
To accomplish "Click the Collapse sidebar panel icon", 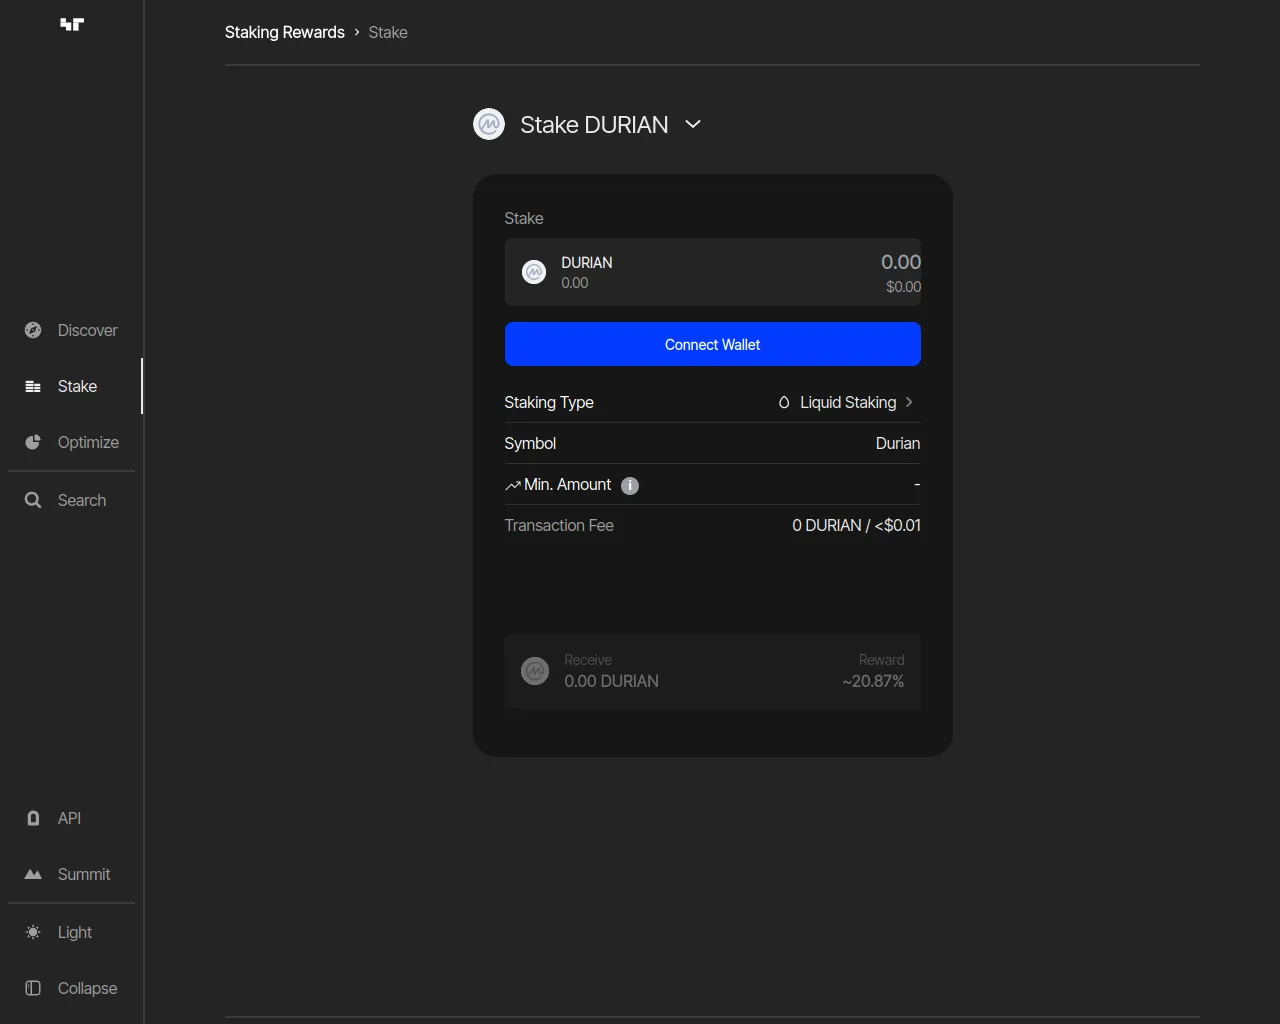I will pyautogui.click(x=33, y=988).
